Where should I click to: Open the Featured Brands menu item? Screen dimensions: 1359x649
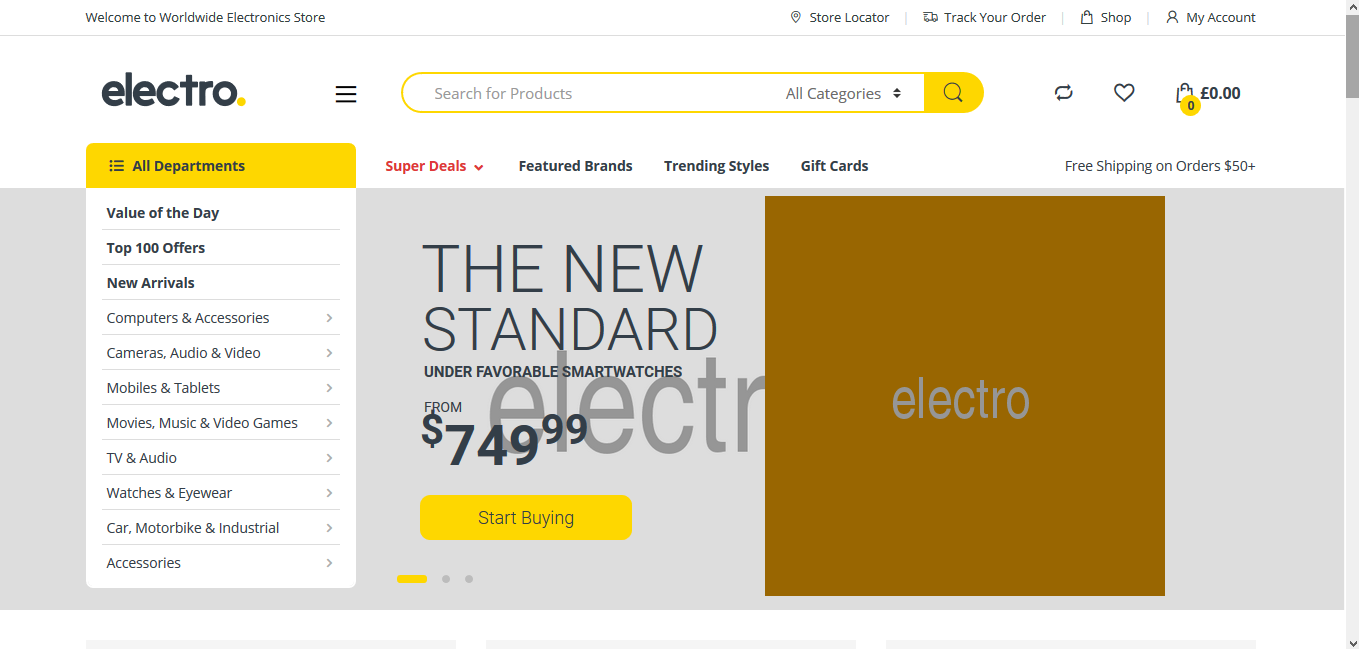pos(575,166)
